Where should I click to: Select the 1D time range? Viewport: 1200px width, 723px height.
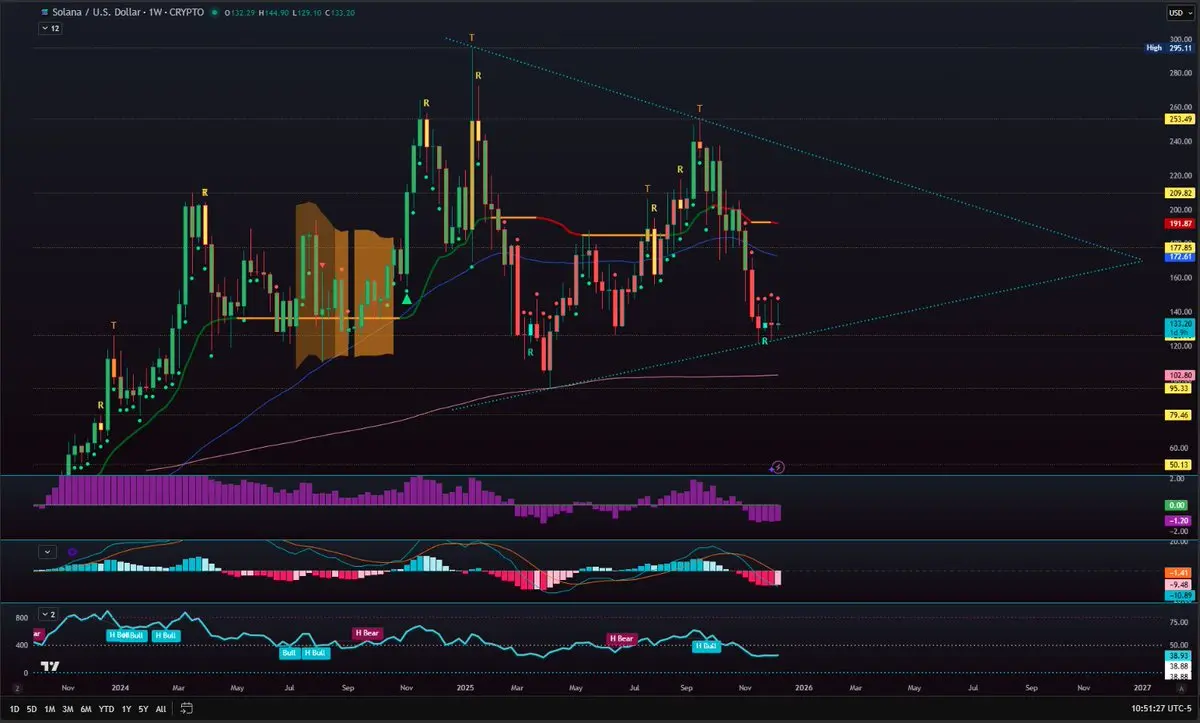tap(16, 708)
